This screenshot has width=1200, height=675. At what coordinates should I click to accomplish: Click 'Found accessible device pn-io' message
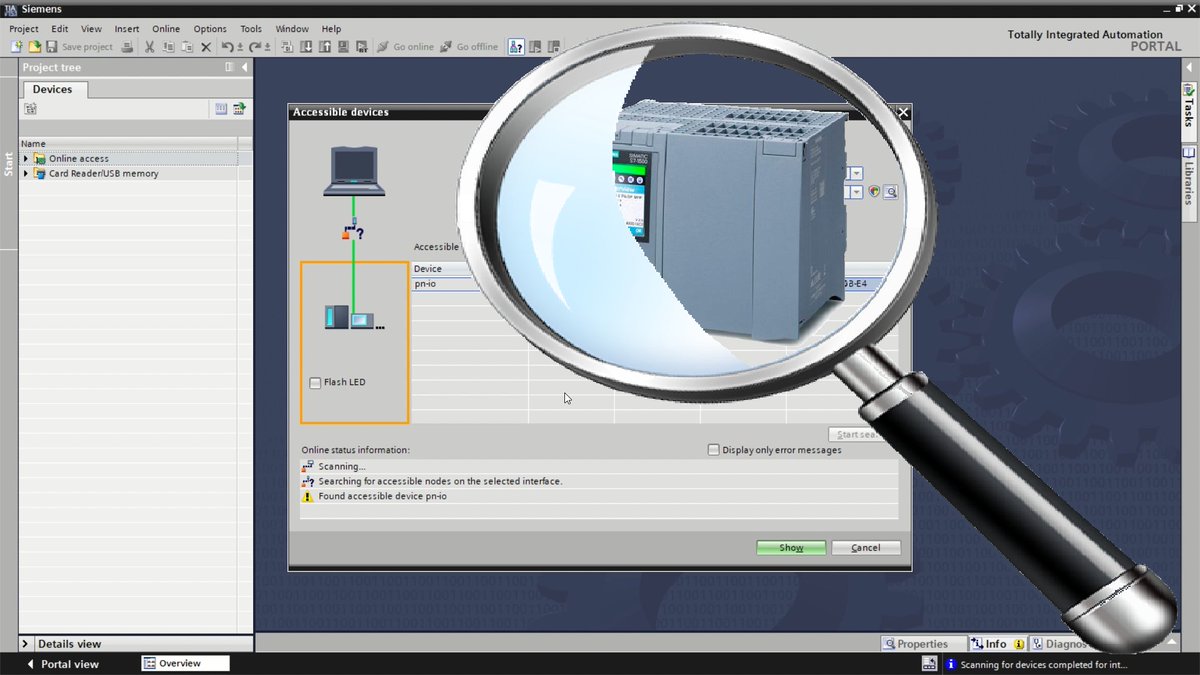[x=382, y=496]
